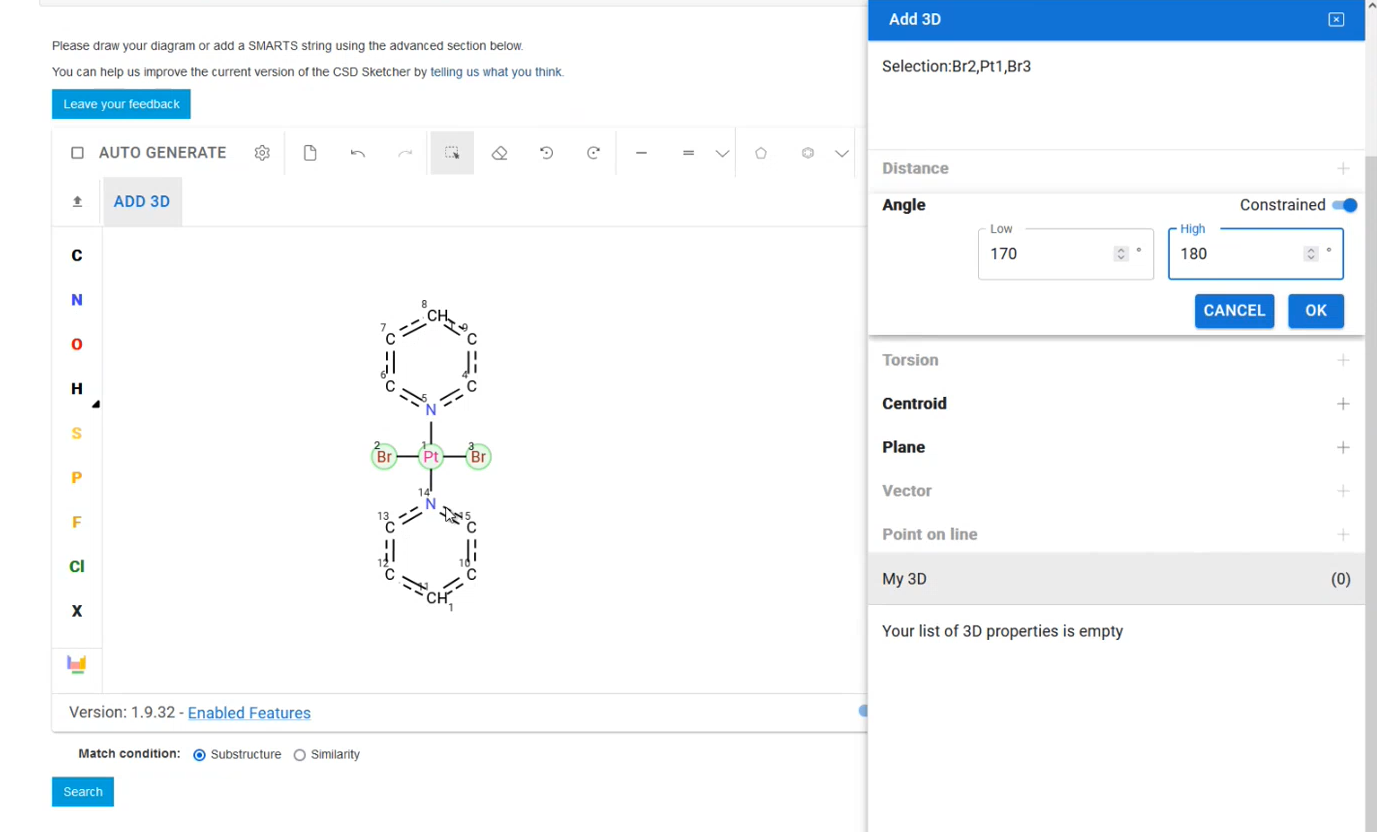Click the Low angle input field

click(x=1048, y=254)
